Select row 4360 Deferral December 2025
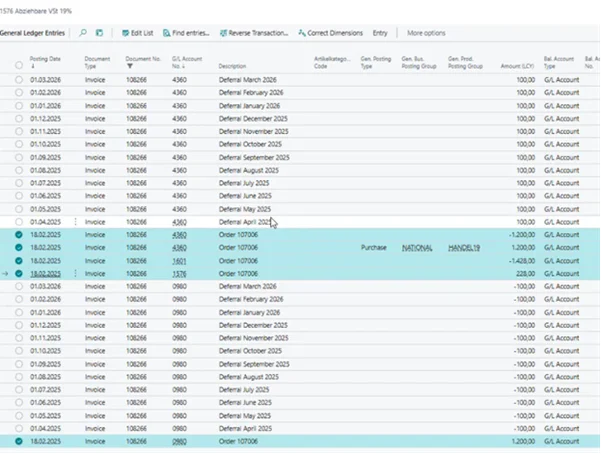601x454 pixels. 19,118
